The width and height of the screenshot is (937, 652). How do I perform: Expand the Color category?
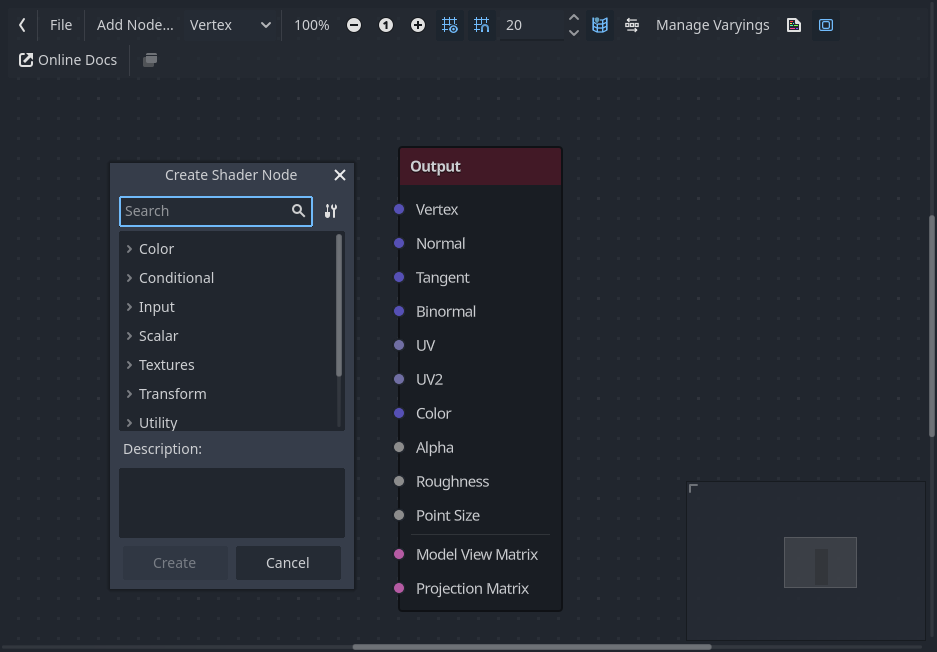130,249
